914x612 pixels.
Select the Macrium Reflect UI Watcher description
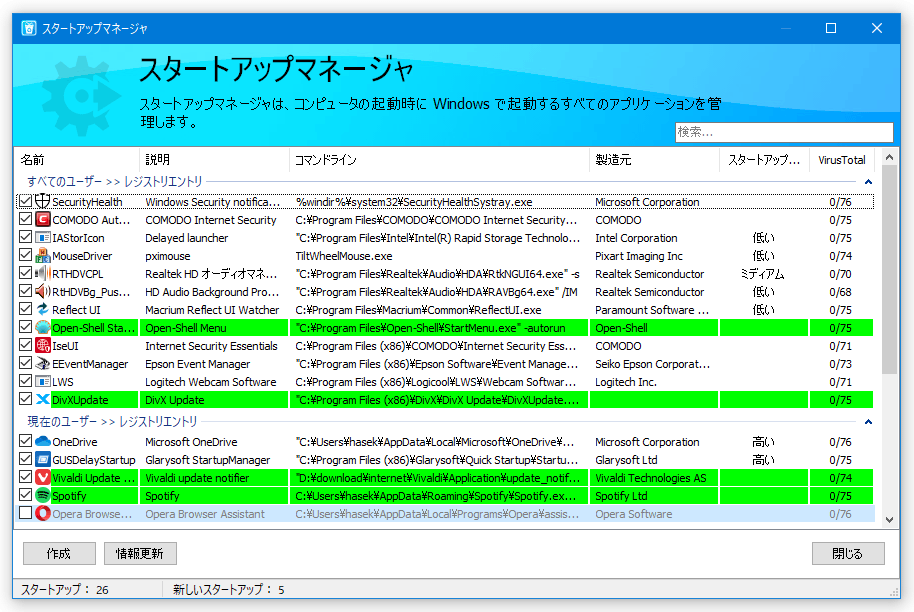212,310
